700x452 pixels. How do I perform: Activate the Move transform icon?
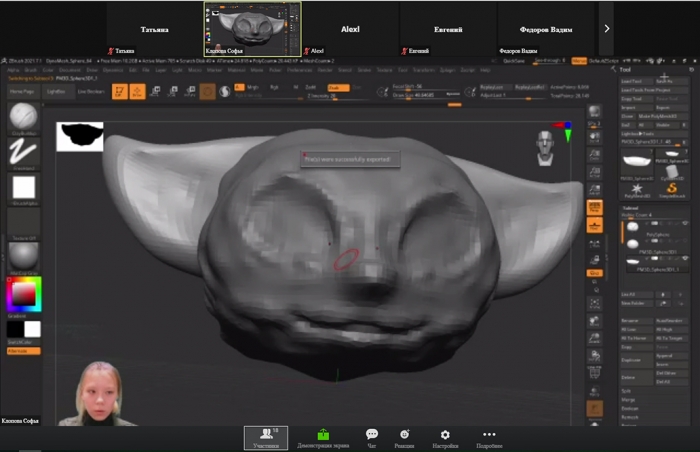point(155,91)
